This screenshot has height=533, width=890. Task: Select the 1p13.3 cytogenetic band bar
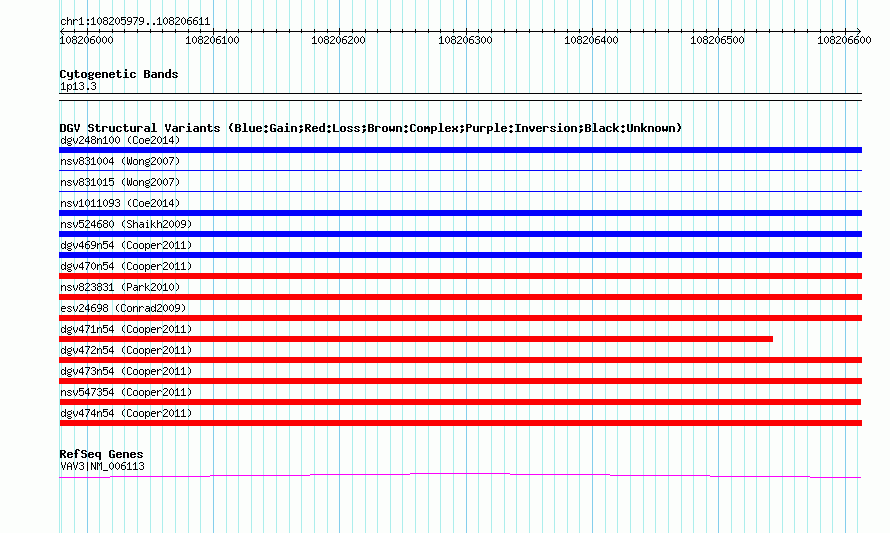(460, 97)
